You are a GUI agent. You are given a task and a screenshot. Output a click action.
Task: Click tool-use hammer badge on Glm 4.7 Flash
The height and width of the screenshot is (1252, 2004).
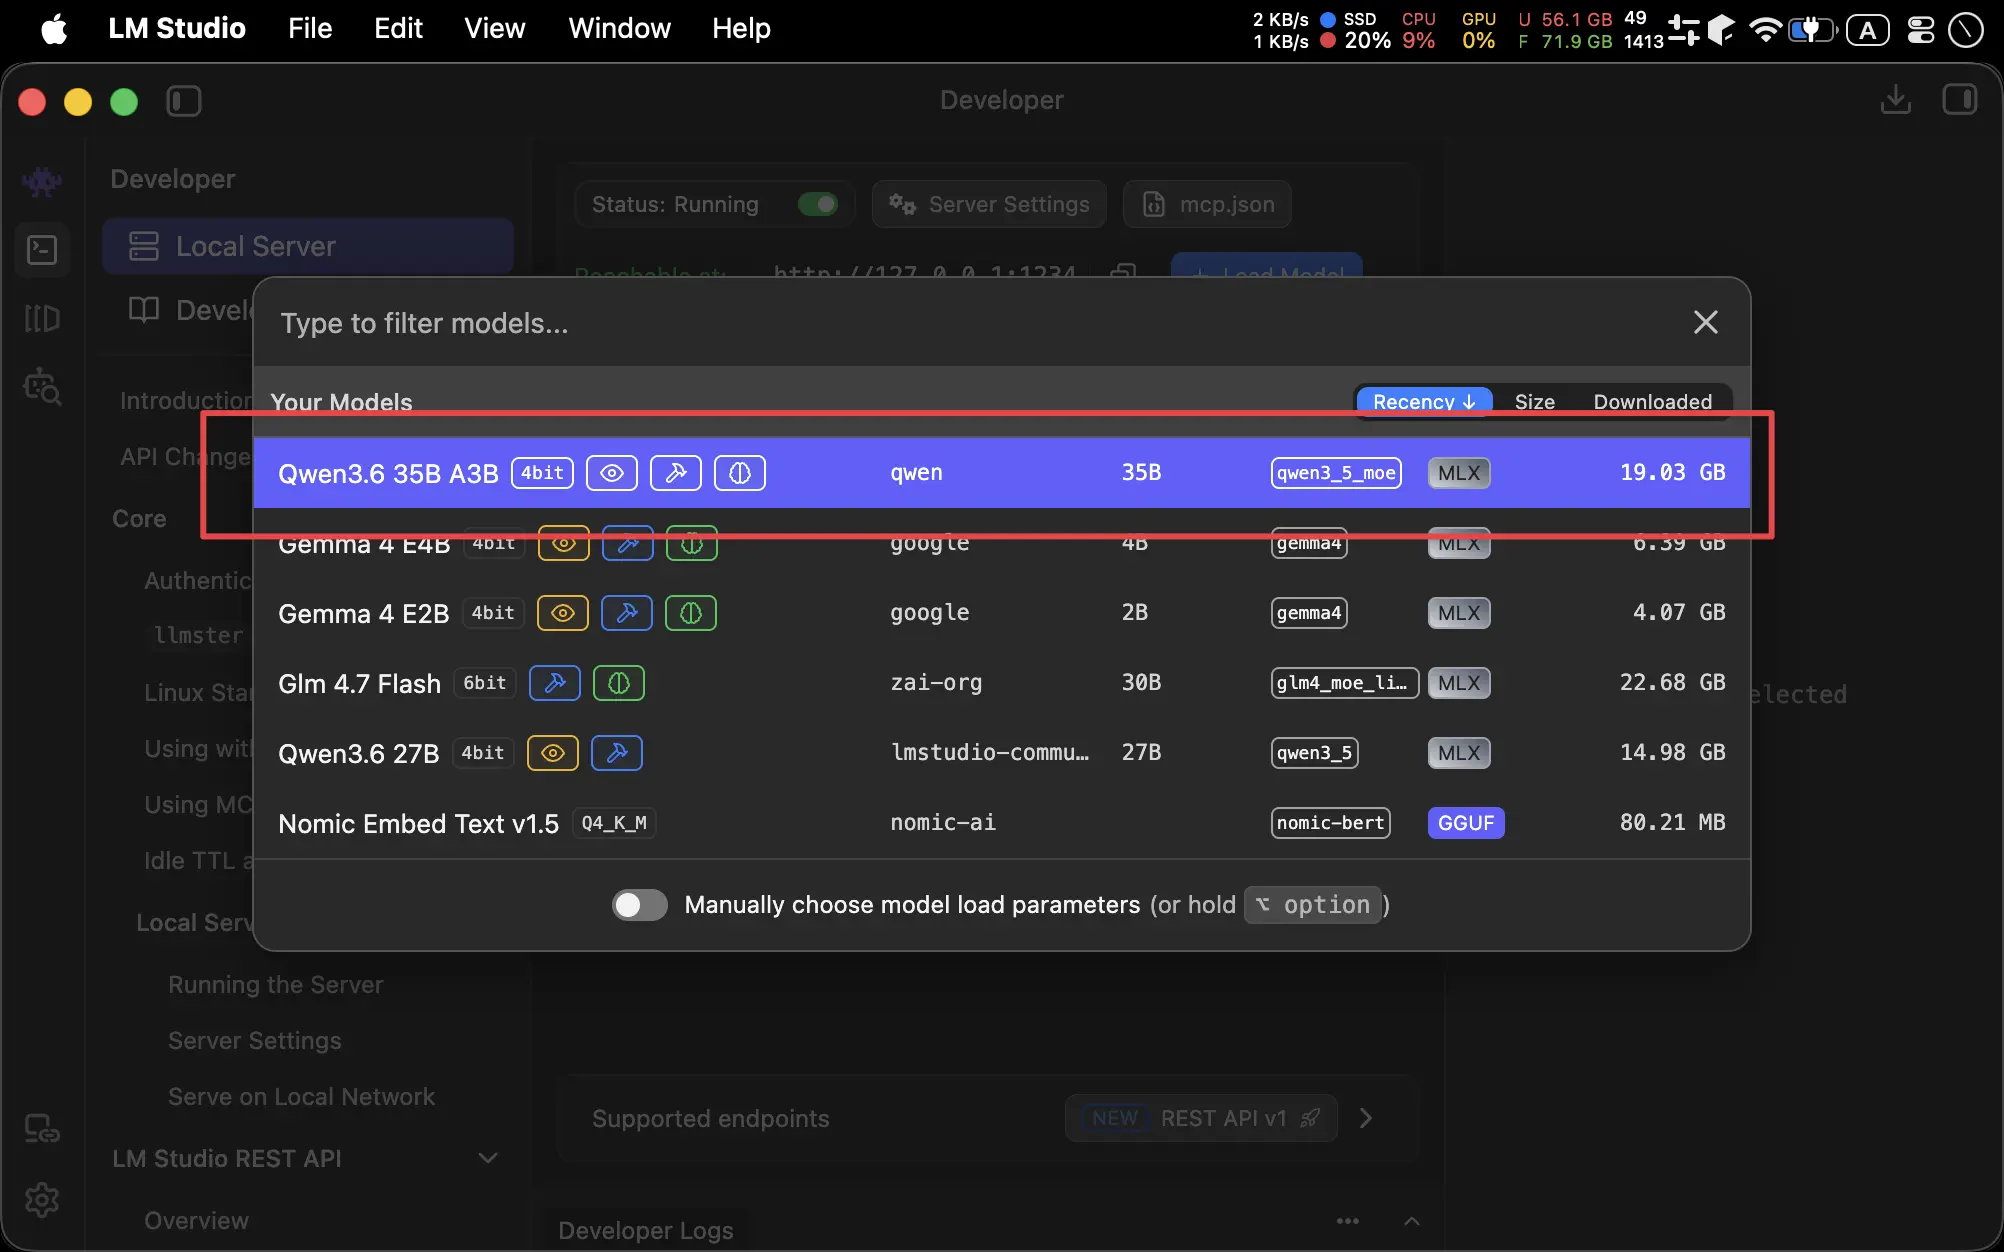coord(555,683)
